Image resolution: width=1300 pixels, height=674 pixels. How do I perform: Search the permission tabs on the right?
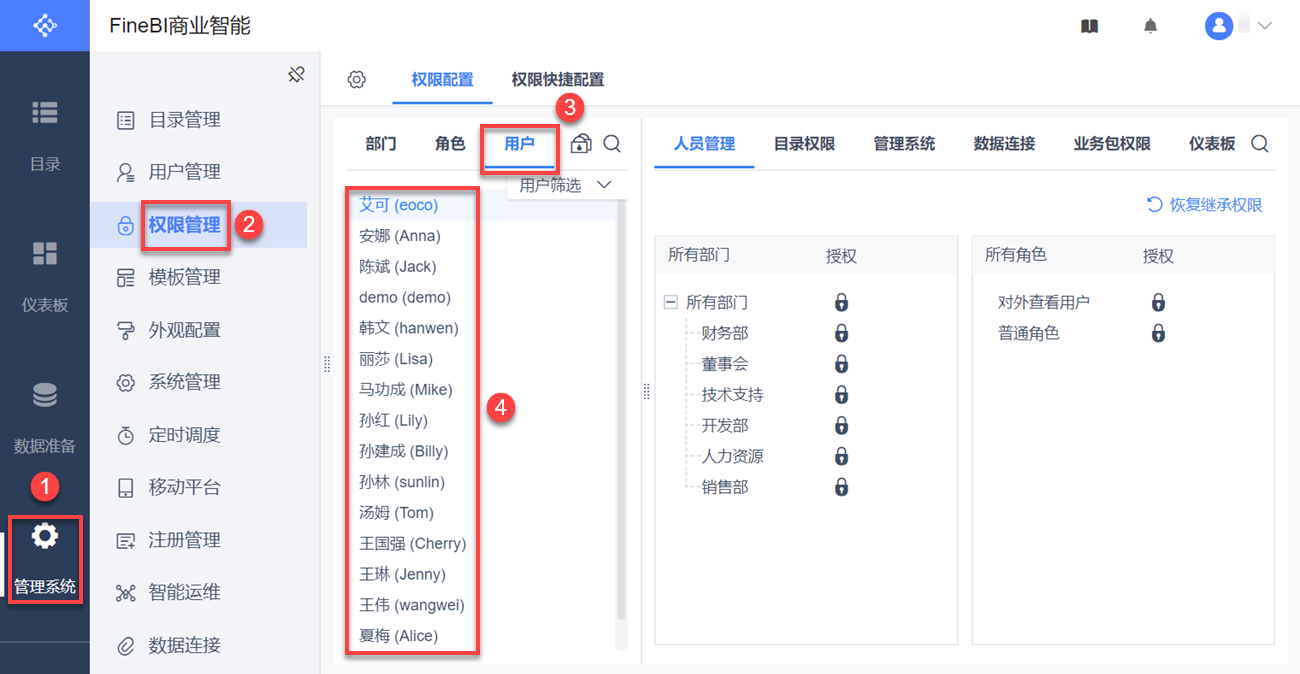tap(1260, 144)
